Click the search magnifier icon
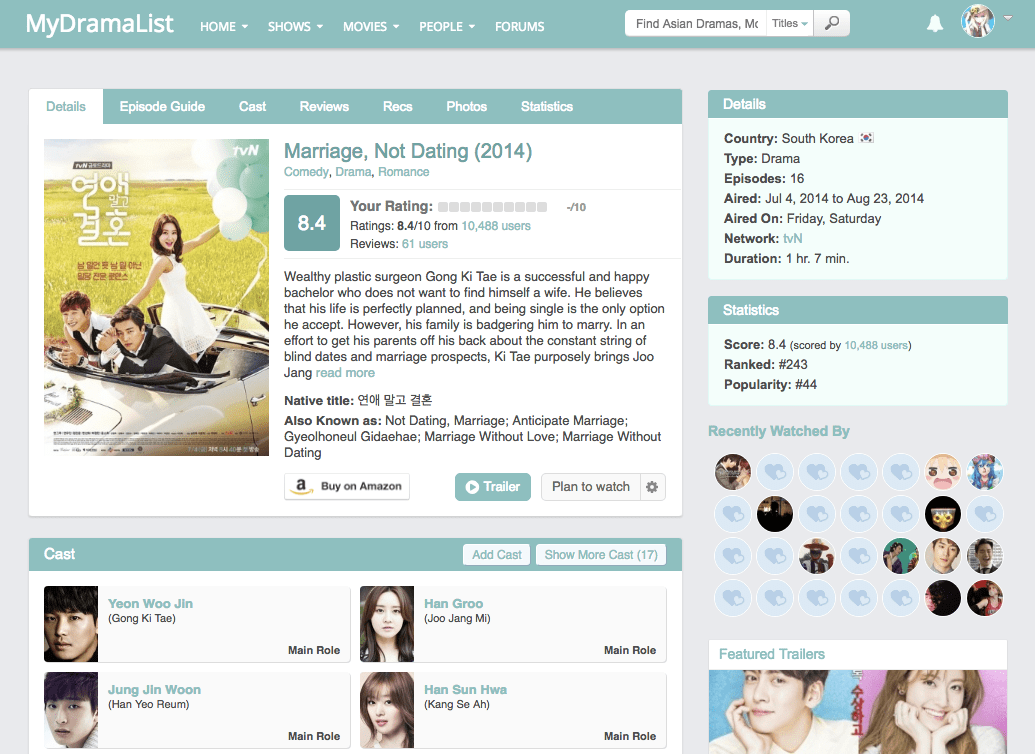 831,22
